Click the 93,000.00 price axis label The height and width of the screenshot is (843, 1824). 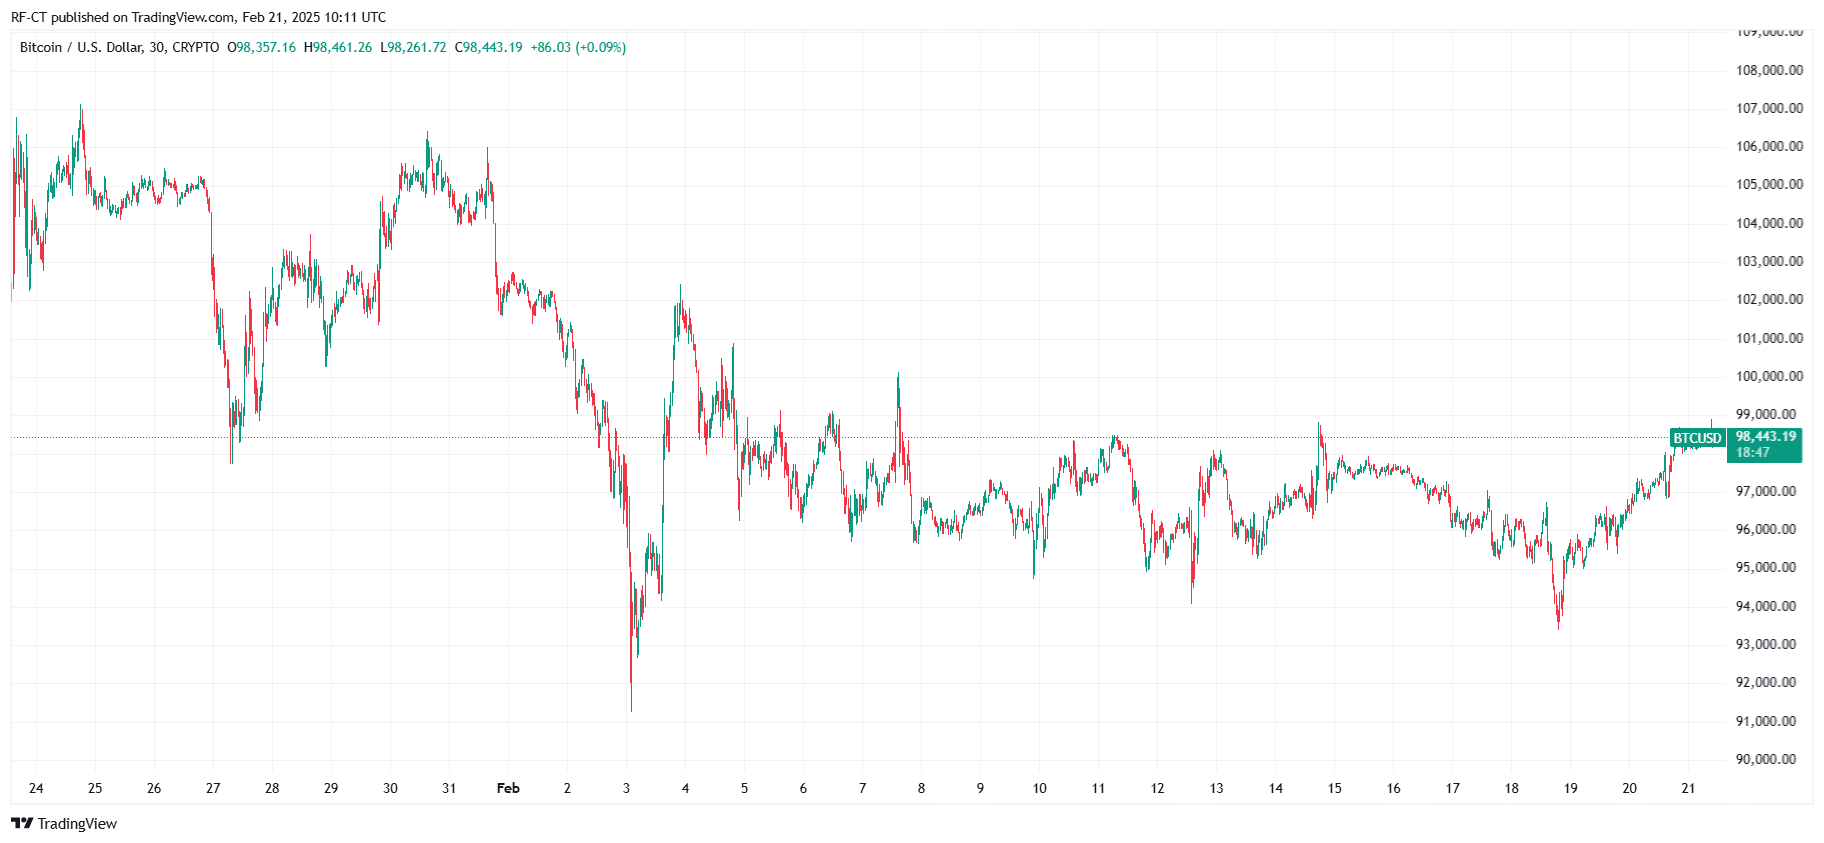1766,644
